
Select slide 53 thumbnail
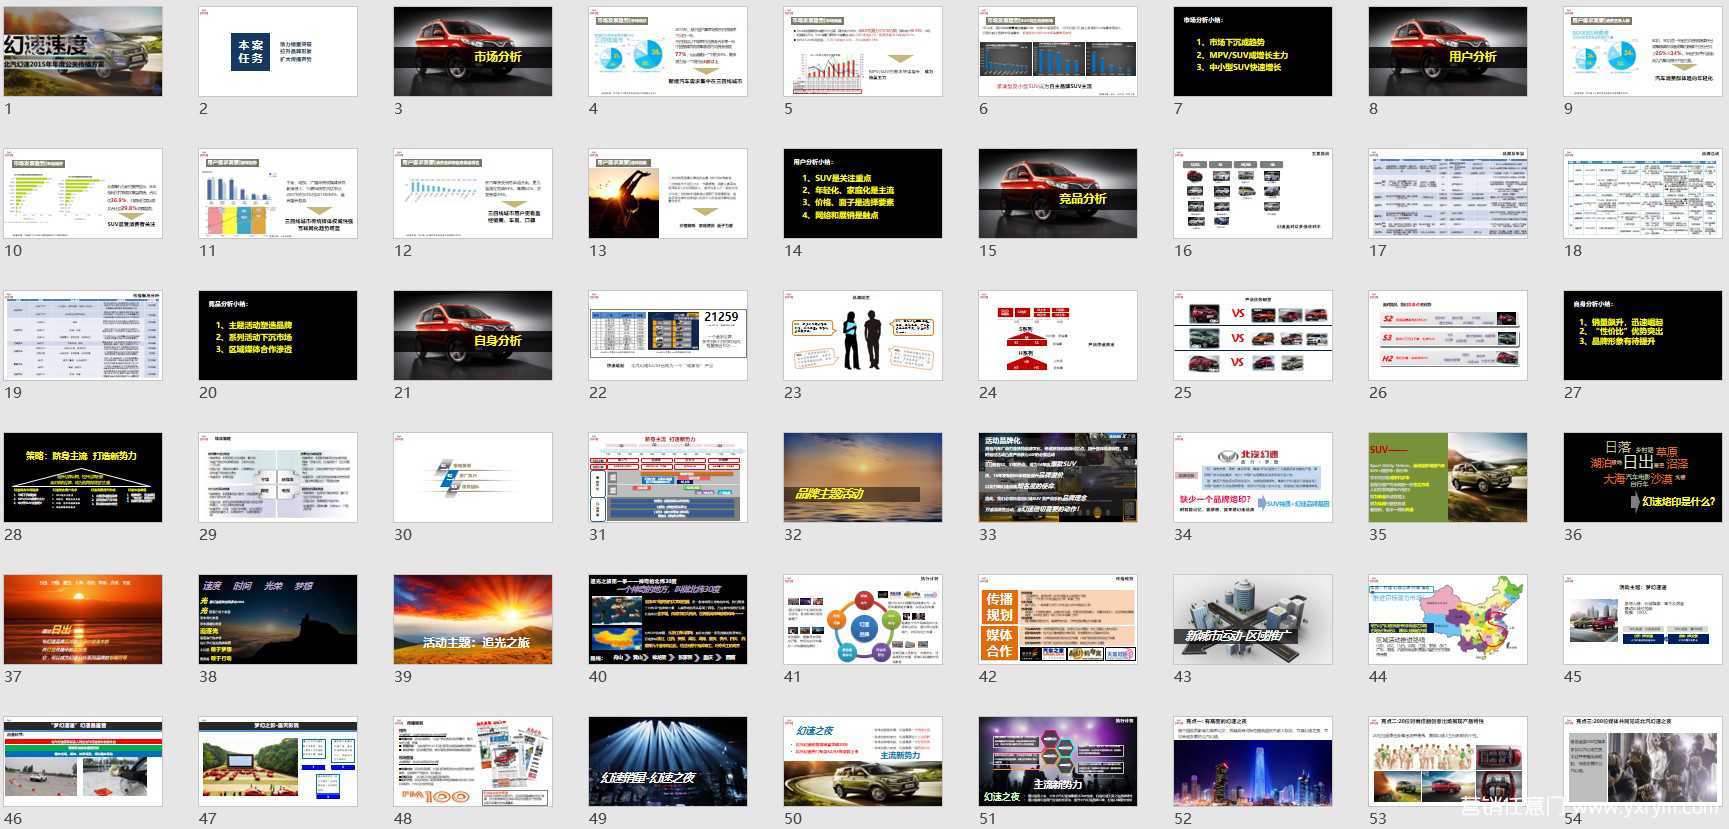pyautogui.click(x=1448, y=762)
